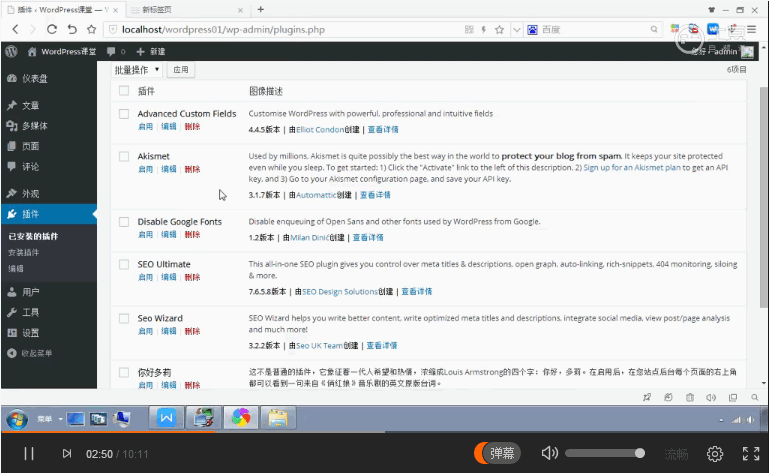Delete Akismet via 删除 link
Viewport: 769px width, 473px height.
point(192,169)
